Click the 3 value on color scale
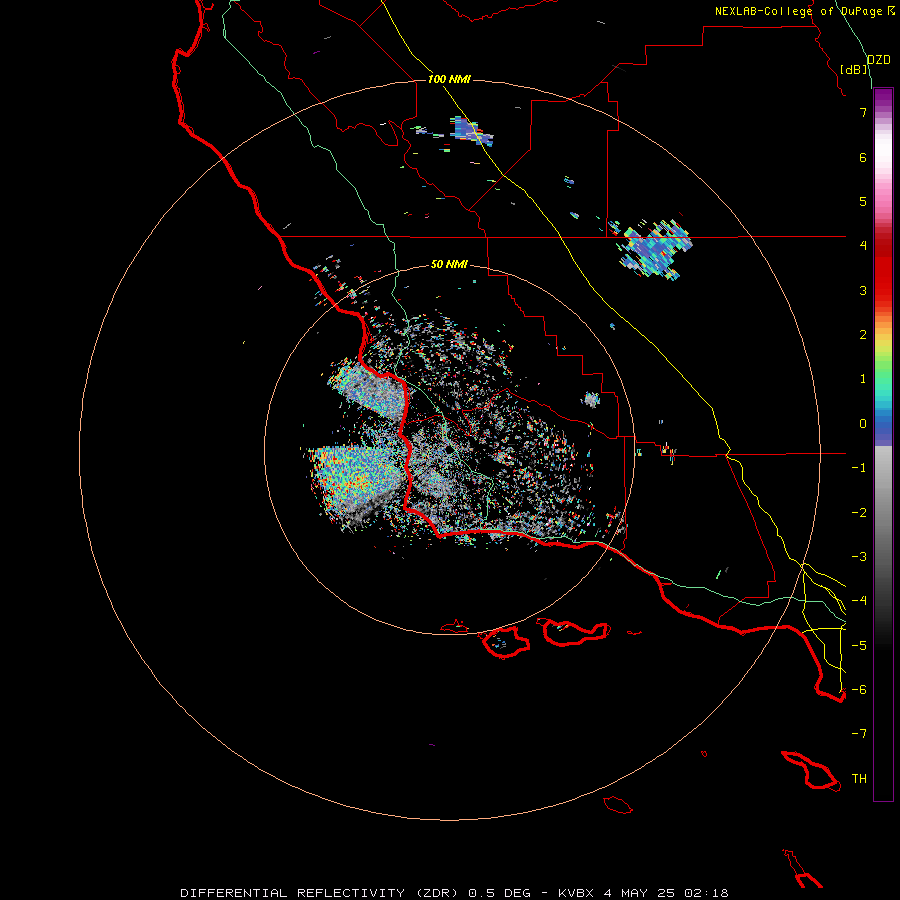 tap(863, 290)
